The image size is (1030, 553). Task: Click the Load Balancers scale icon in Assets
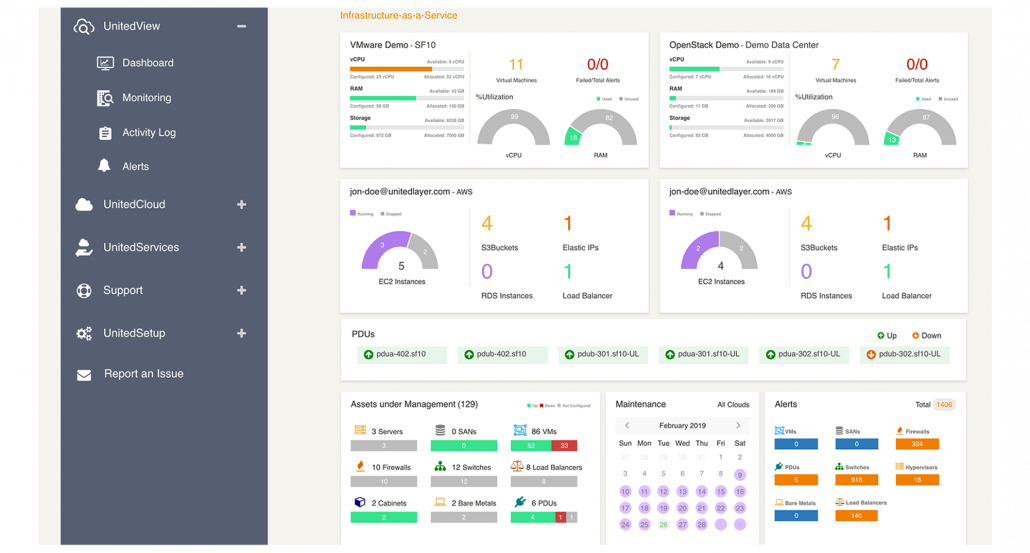pos(517,466)
